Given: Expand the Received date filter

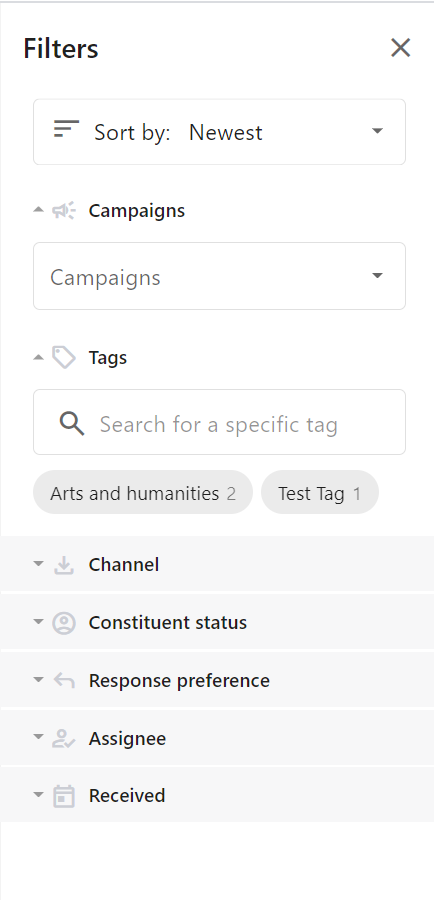Looking at the screenshot, I should [217, 795].
